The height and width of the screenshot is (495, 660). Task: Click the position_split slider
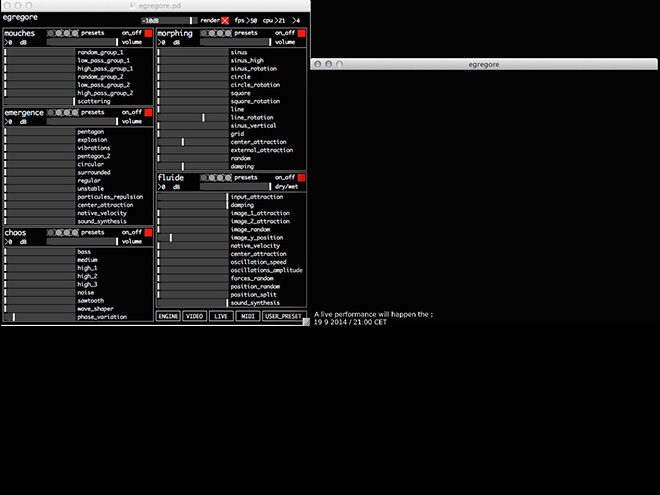[x=193, y=295]
